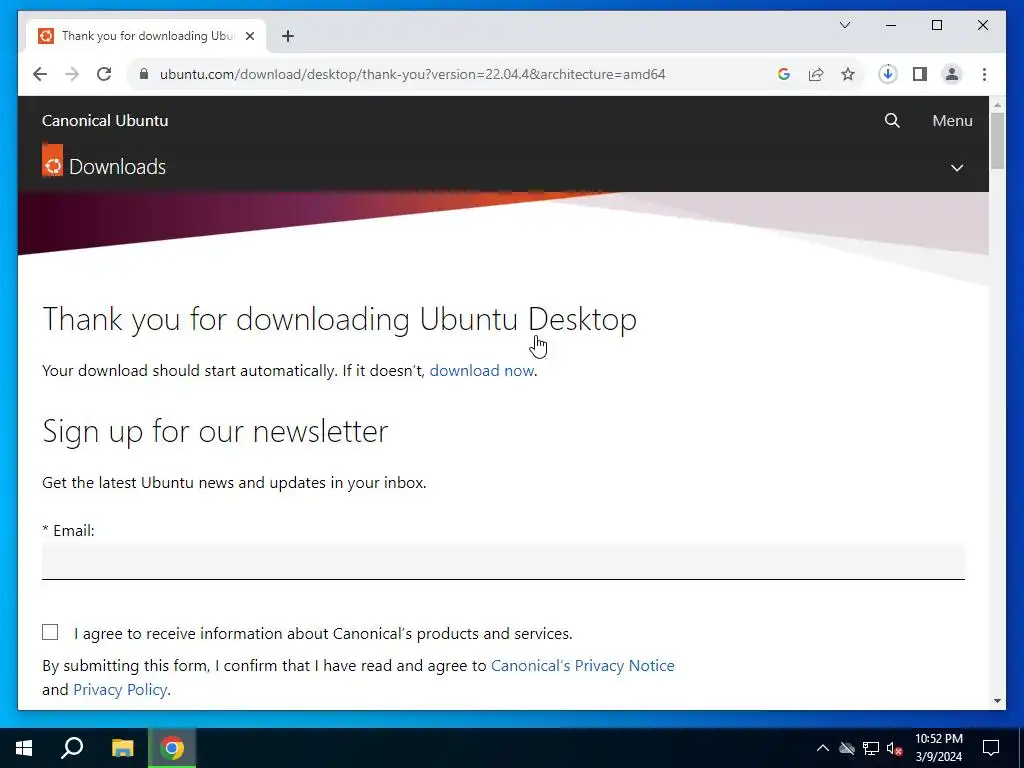
Task: Open File Explorer from the taskbar
Action: (122, 748)
